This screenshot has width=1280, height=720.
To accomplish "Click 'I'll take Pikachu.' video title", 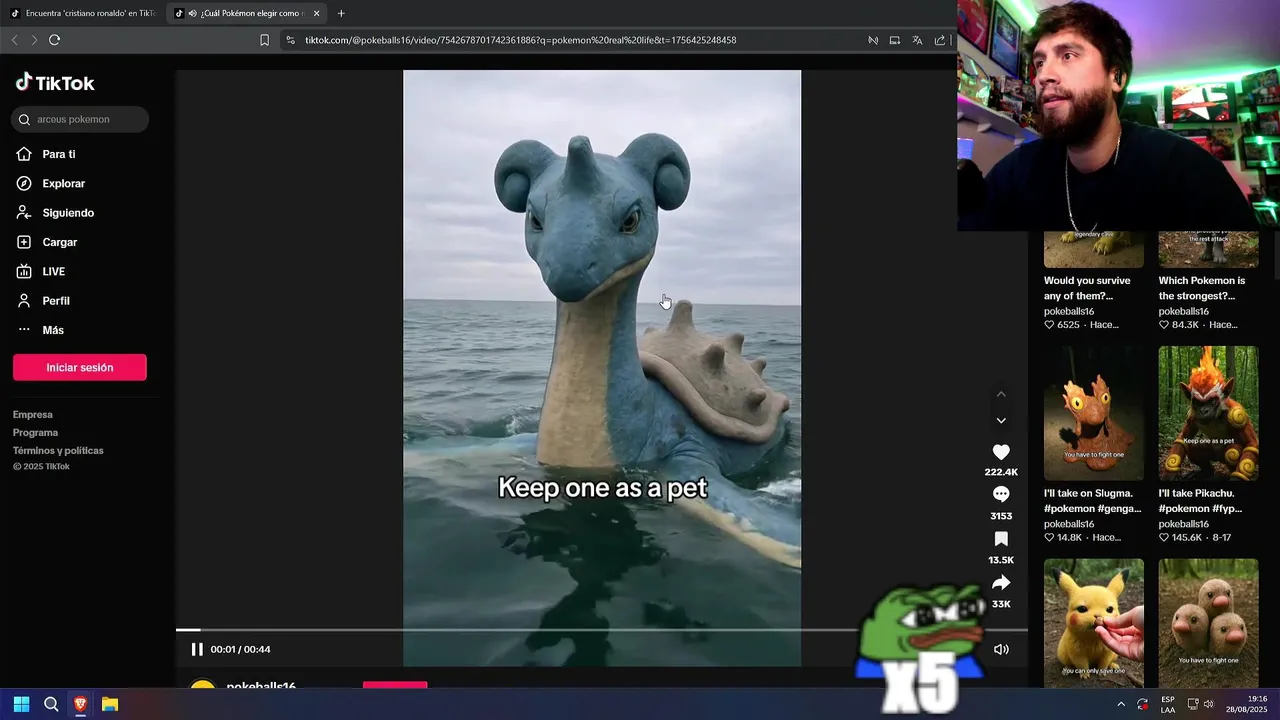I will click(x=1200, y=501).
